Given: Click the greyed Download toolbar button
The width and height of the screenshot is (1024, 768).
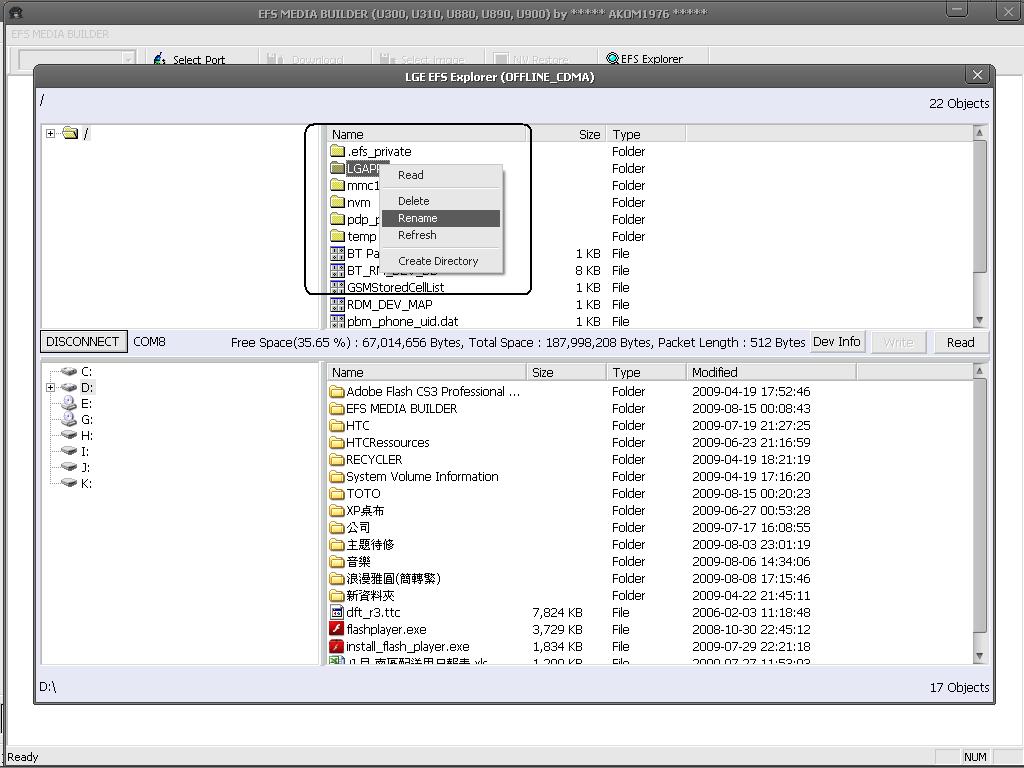Looking at the screenshot, I should [306, 59].
